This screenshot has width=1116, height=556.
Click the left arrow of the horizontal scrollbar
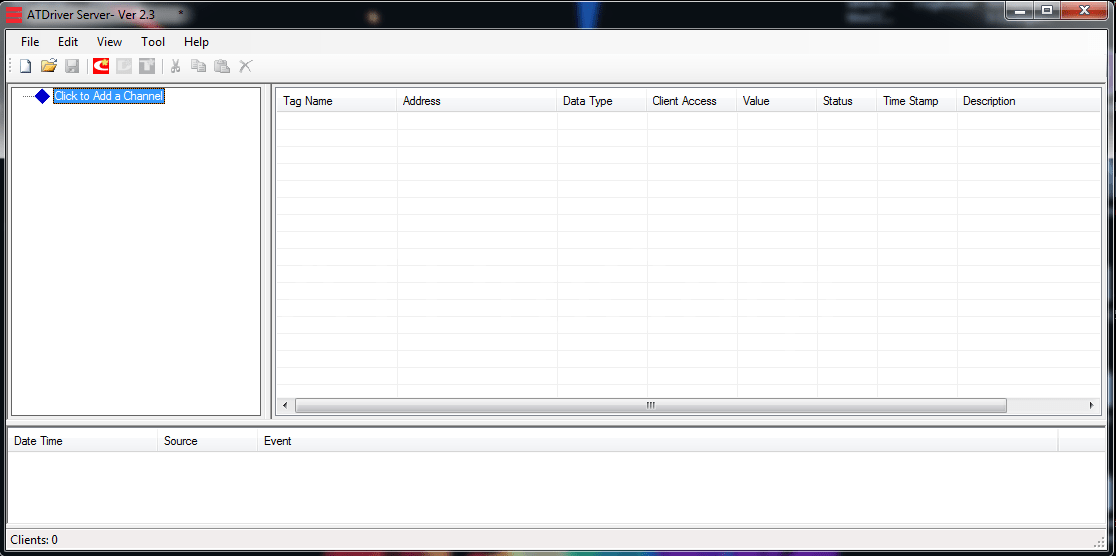(285, 405)
